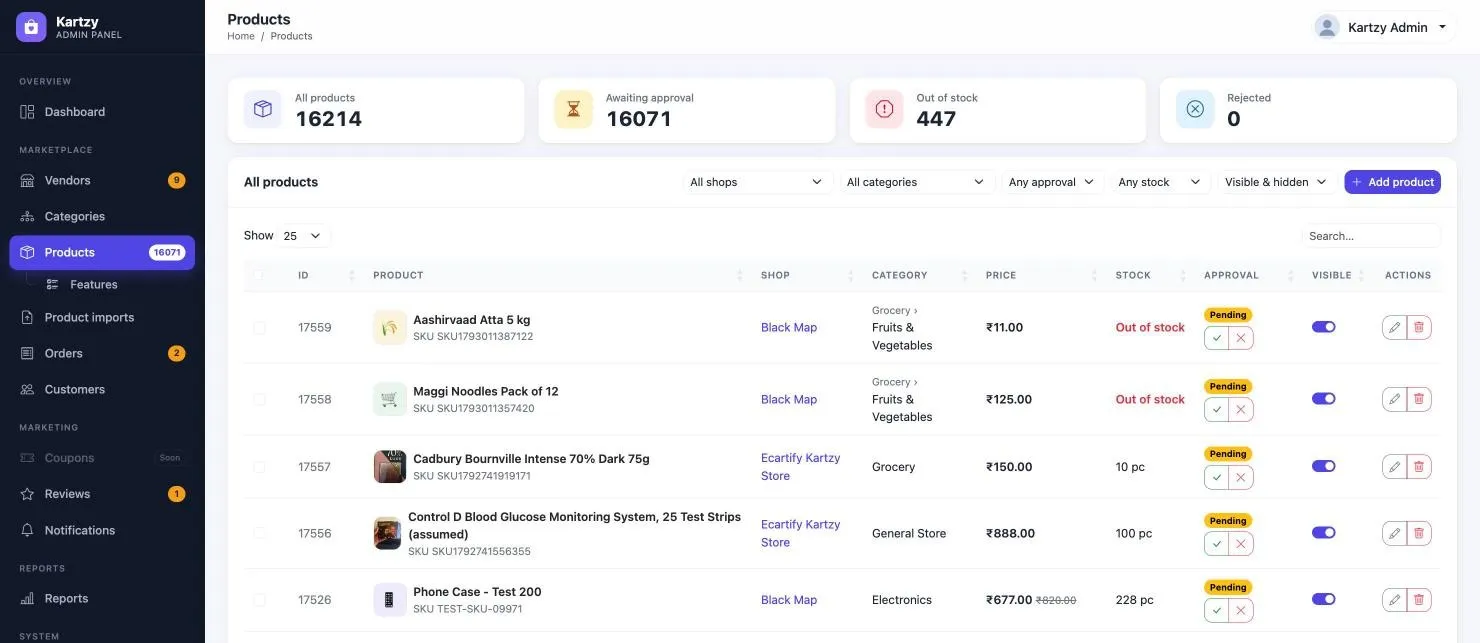Approve Aashirvaad Atta 5 kg with checkmark
Viewport: 1480px width, 643px height.
[1216, 338]
